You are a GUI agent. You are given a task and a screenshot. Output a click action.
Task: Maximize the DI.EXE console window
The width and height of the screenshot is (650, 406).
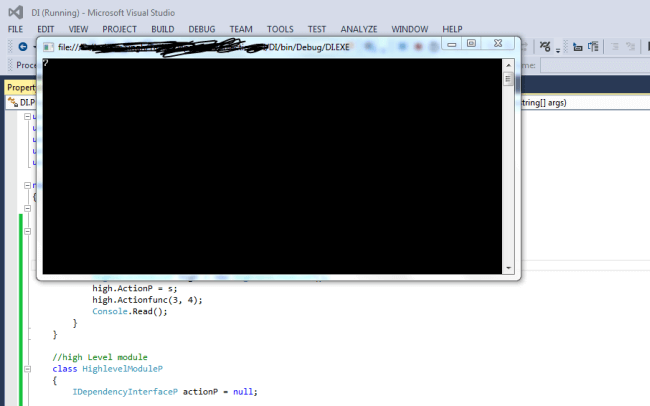(471, 44)
